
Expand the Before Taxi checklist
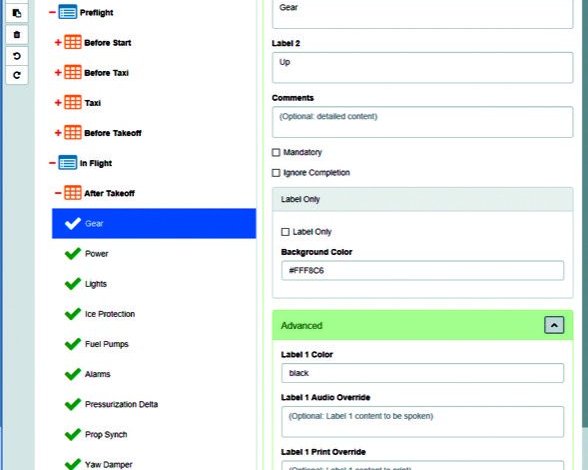pos(58,72)
